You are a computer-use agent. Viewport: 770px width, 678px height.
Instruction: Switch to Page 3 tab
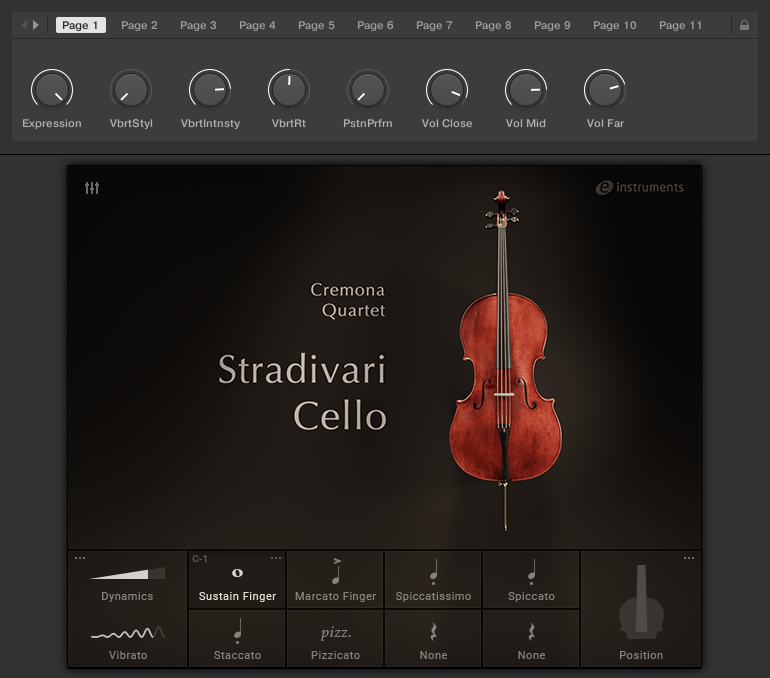[x=198, y=25]
